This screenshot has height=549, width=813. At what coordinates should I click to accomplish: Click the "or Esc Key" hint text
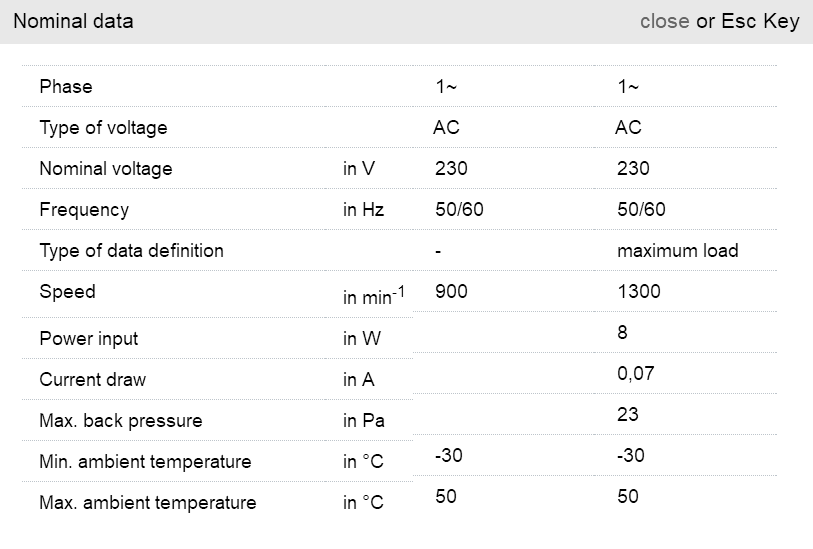(748, 21)
